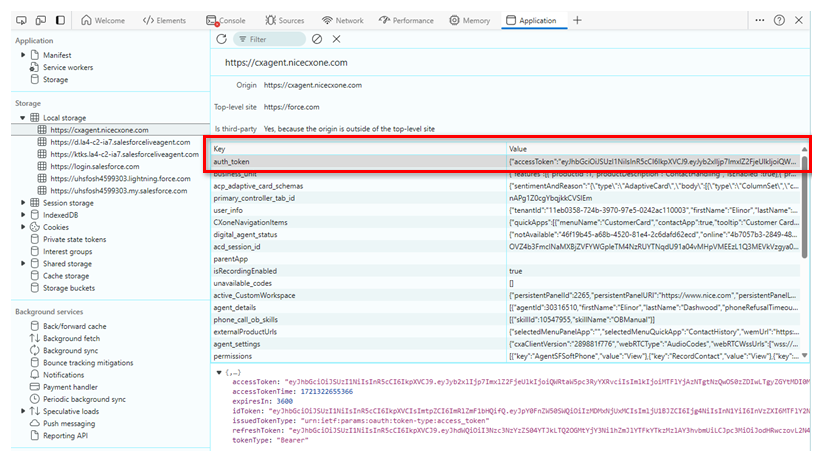Viewport: 824px width, 463px height.
Task: Open the Memory tab
Action: (x=470, y=20)
